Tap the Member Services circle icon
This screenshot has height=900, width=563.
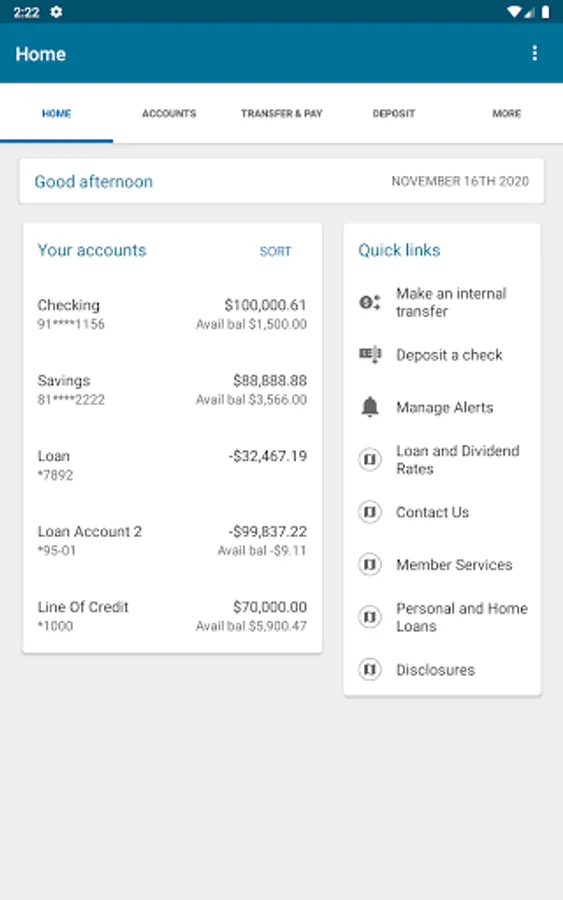pos(370,564)
